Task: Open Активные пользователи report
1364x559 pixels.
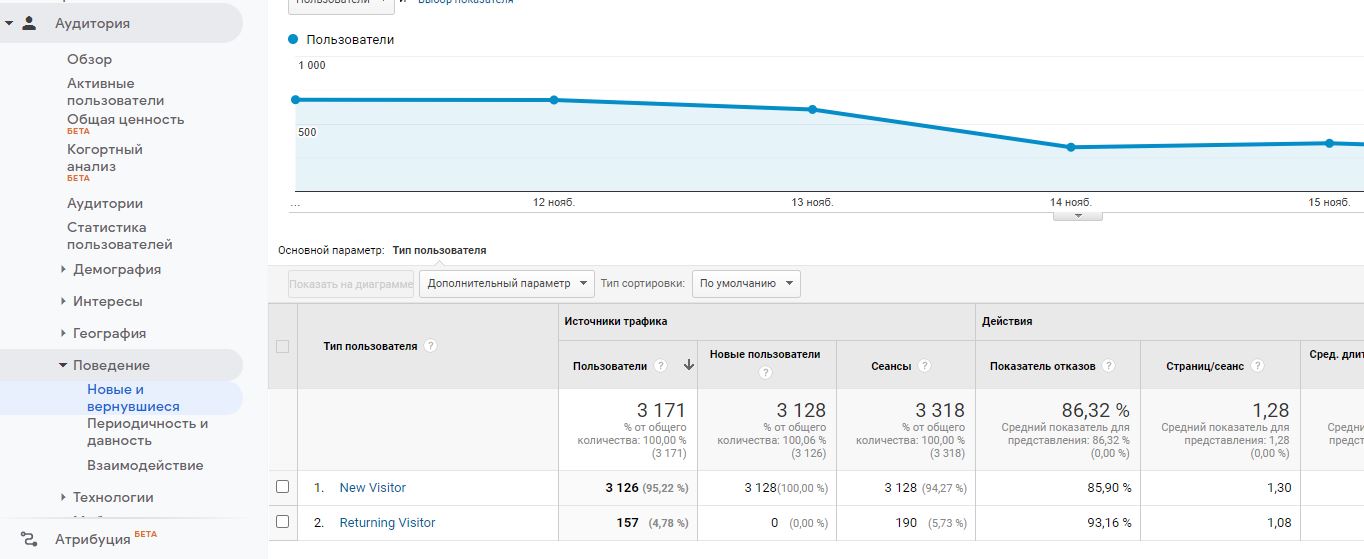Action: click(115, 92)
